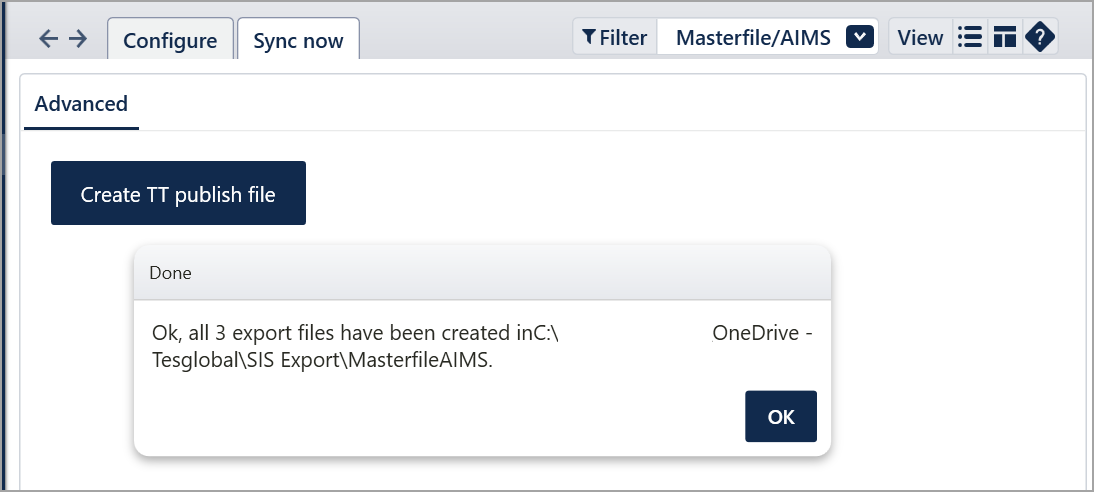Click the View label in toolbar
The width and height of the screenshot is (1094, 492).
coord(920,38)
